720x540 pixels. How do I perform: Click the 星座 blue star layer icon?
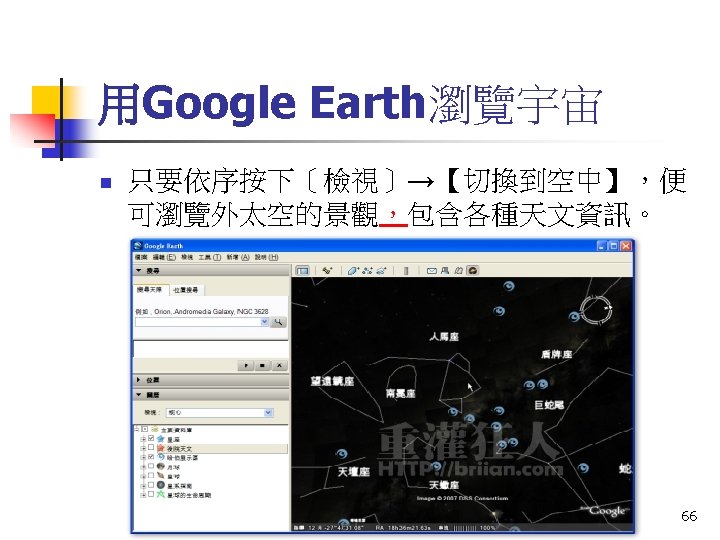pyautogui.click(x=161, y=439)
